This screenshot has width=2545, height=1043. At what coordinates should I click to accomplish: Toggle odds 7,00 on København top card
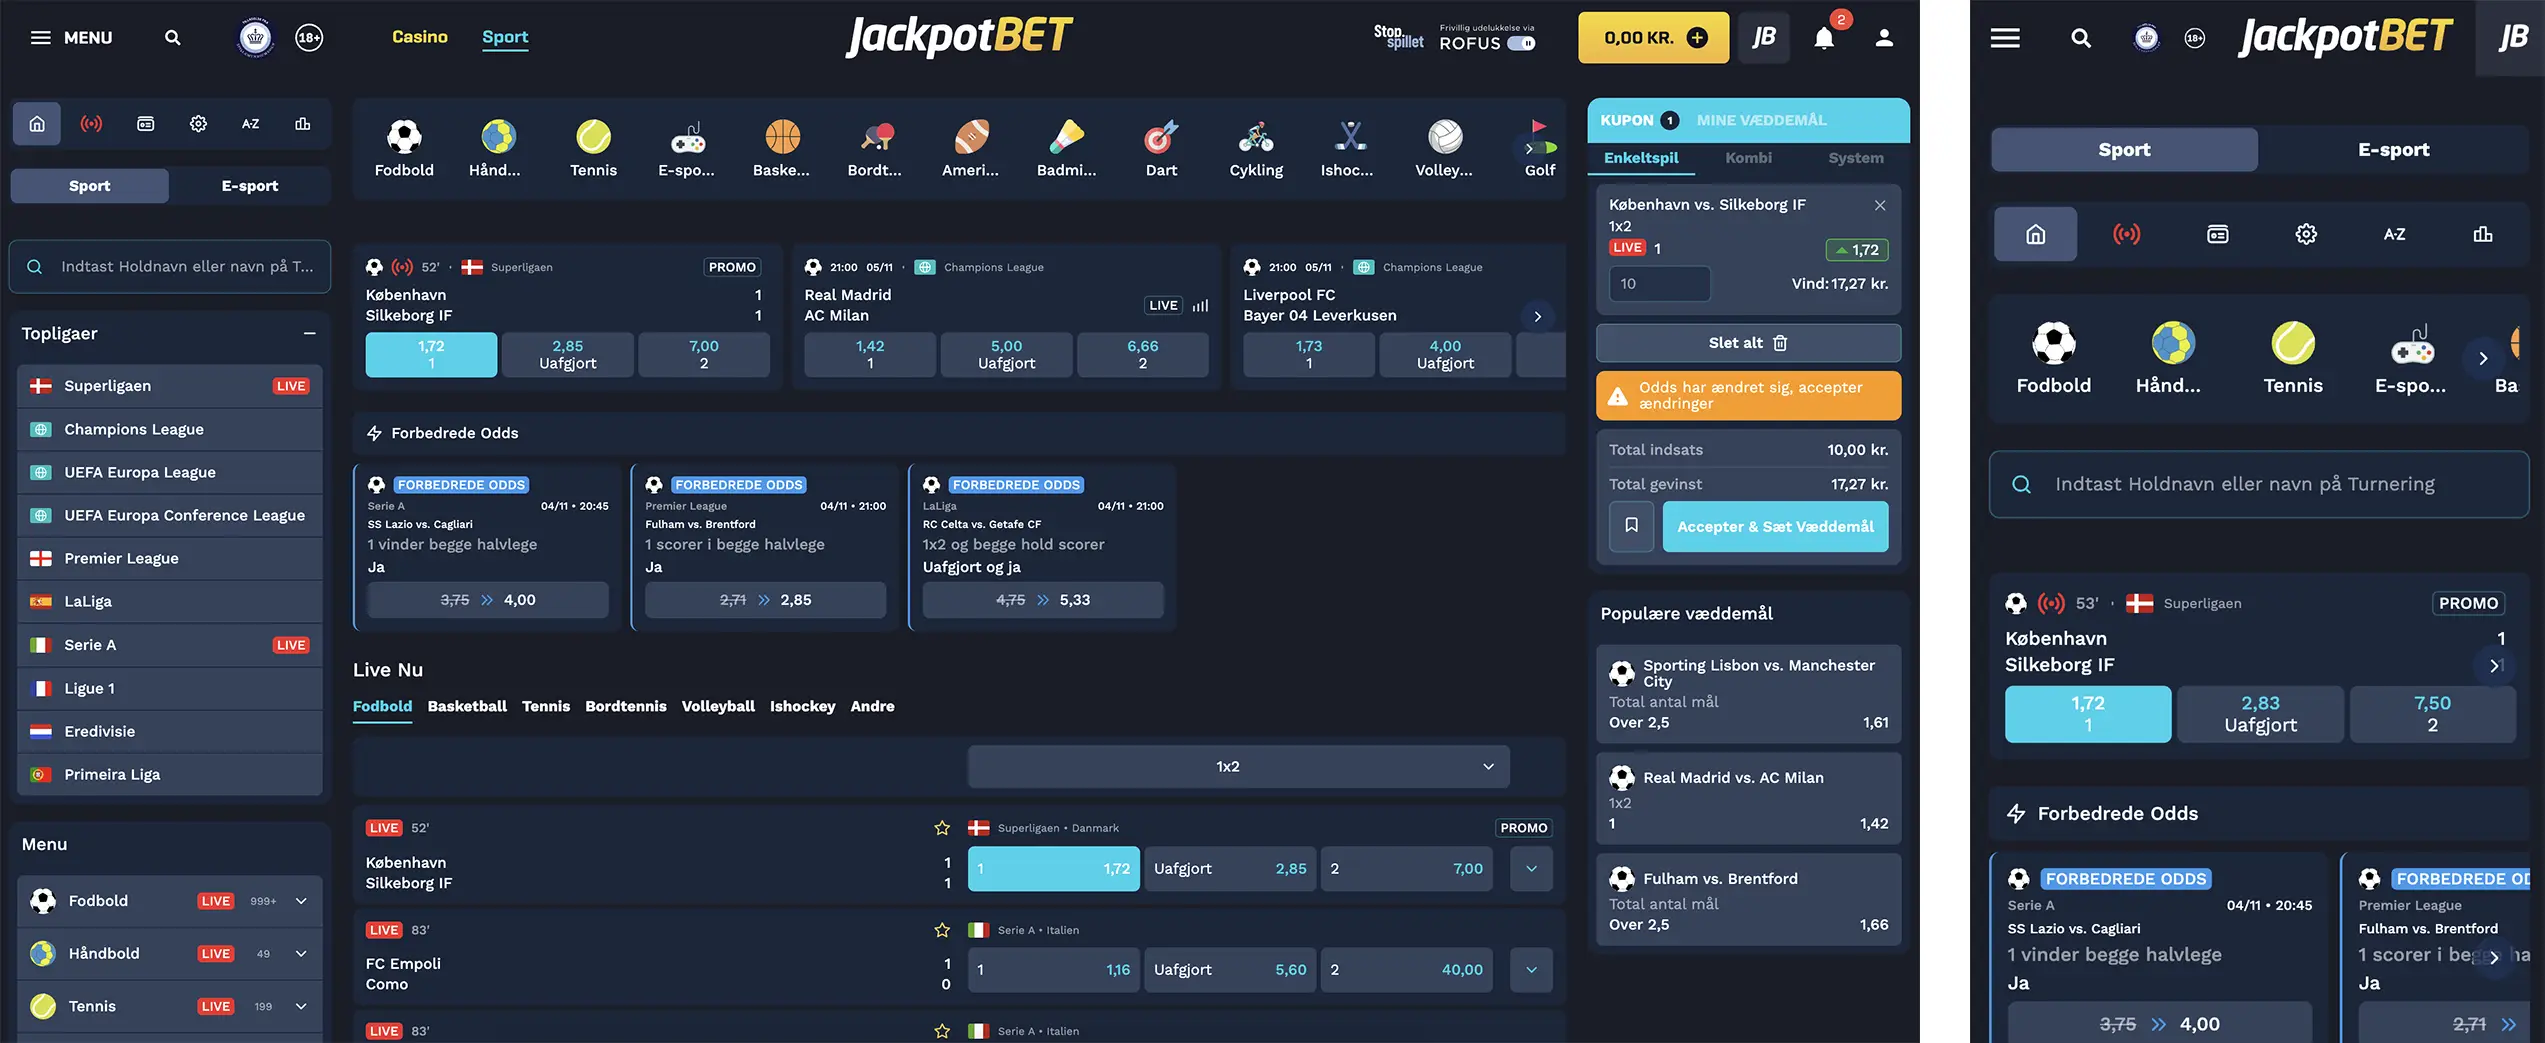tap(704, 355)
